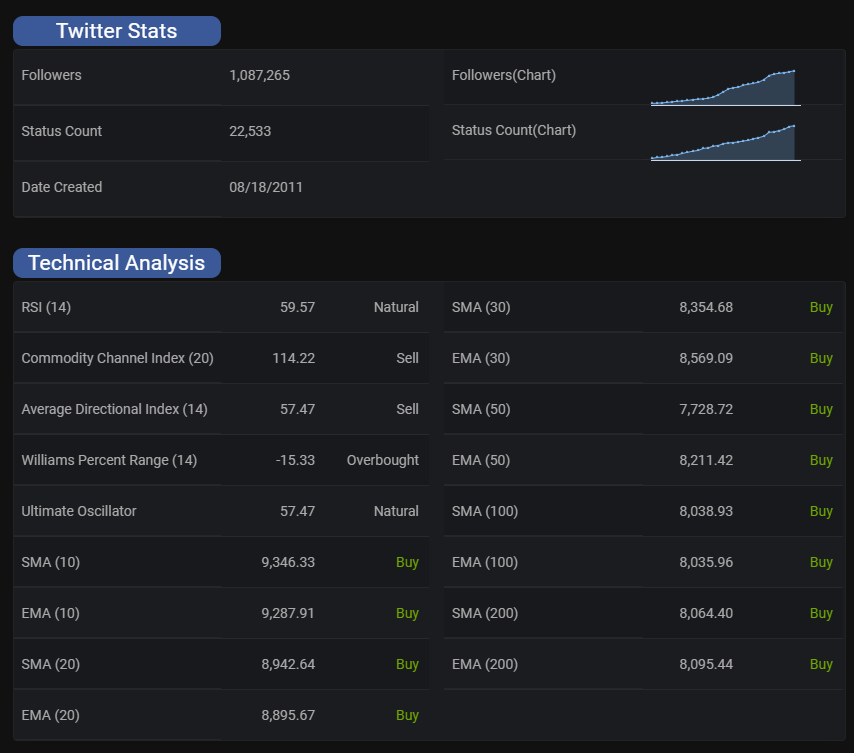Viewport: 854px width, 753px height.
Task: Click the "Ultimate Oscillator" label
Action: (79, 511)
